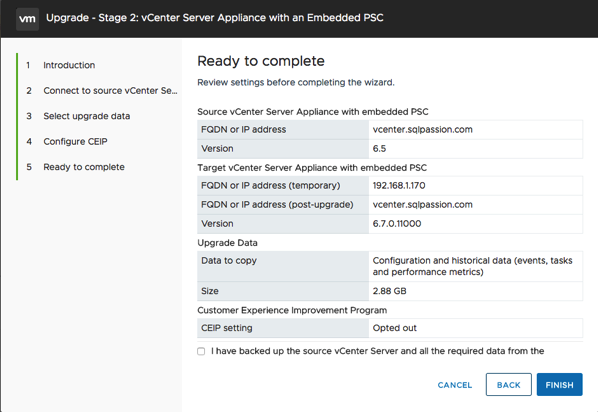Viewport: 598px width, 412px height.
Task: Click 'Upgrade Data' section heading
Action: [227, 243]
